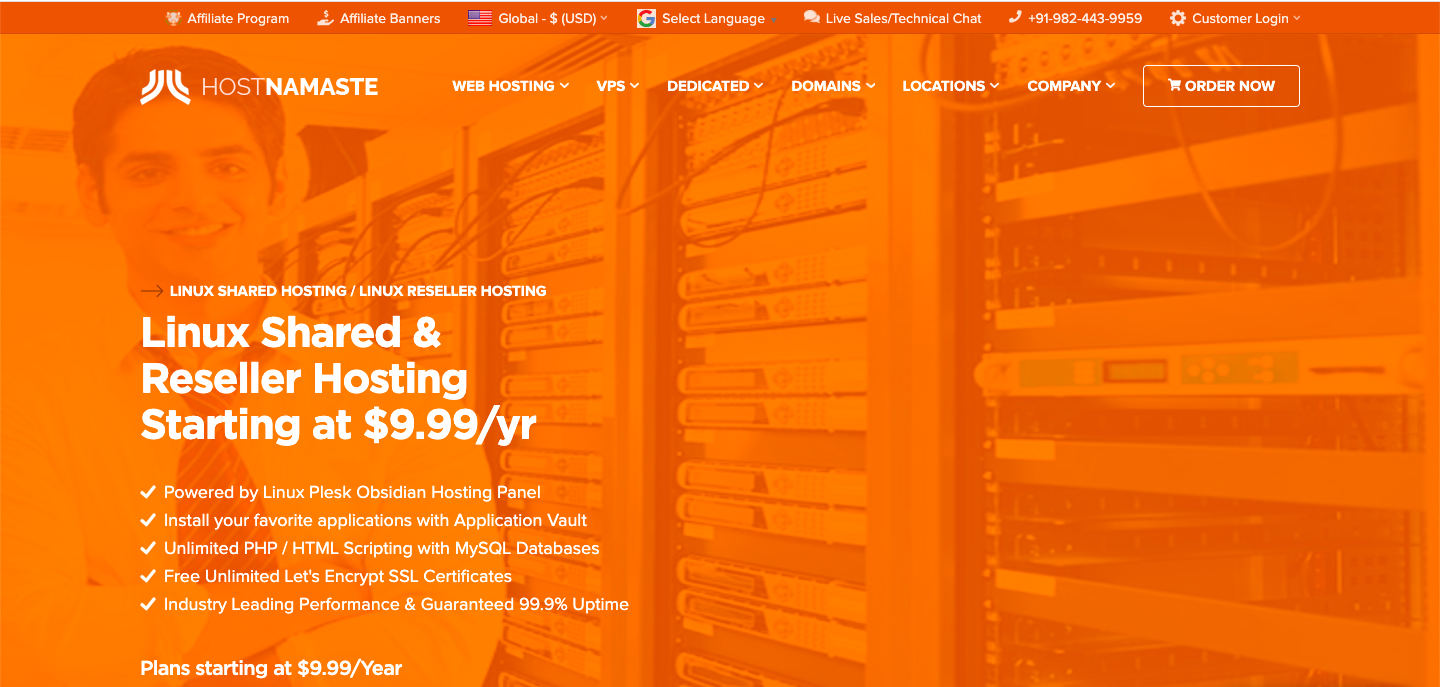Click the Customer Login gear icon
1440x687 pixels.
[x=1178, y=18]
